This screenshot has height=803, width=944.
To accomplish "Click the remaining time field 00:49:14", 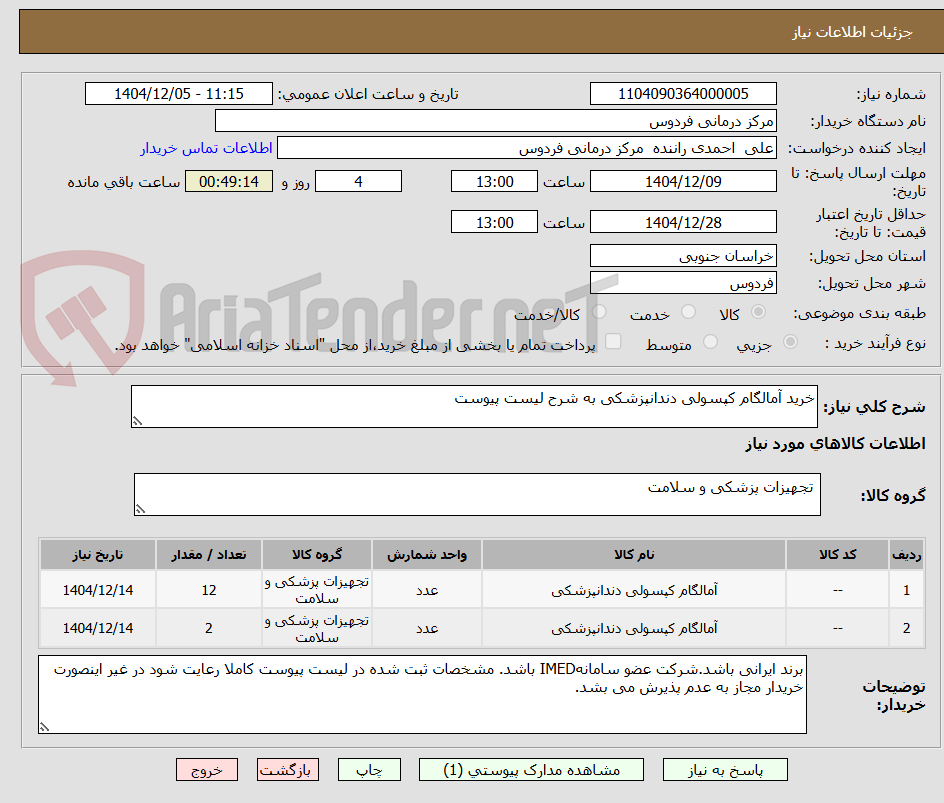I will (x=229, y=181).
